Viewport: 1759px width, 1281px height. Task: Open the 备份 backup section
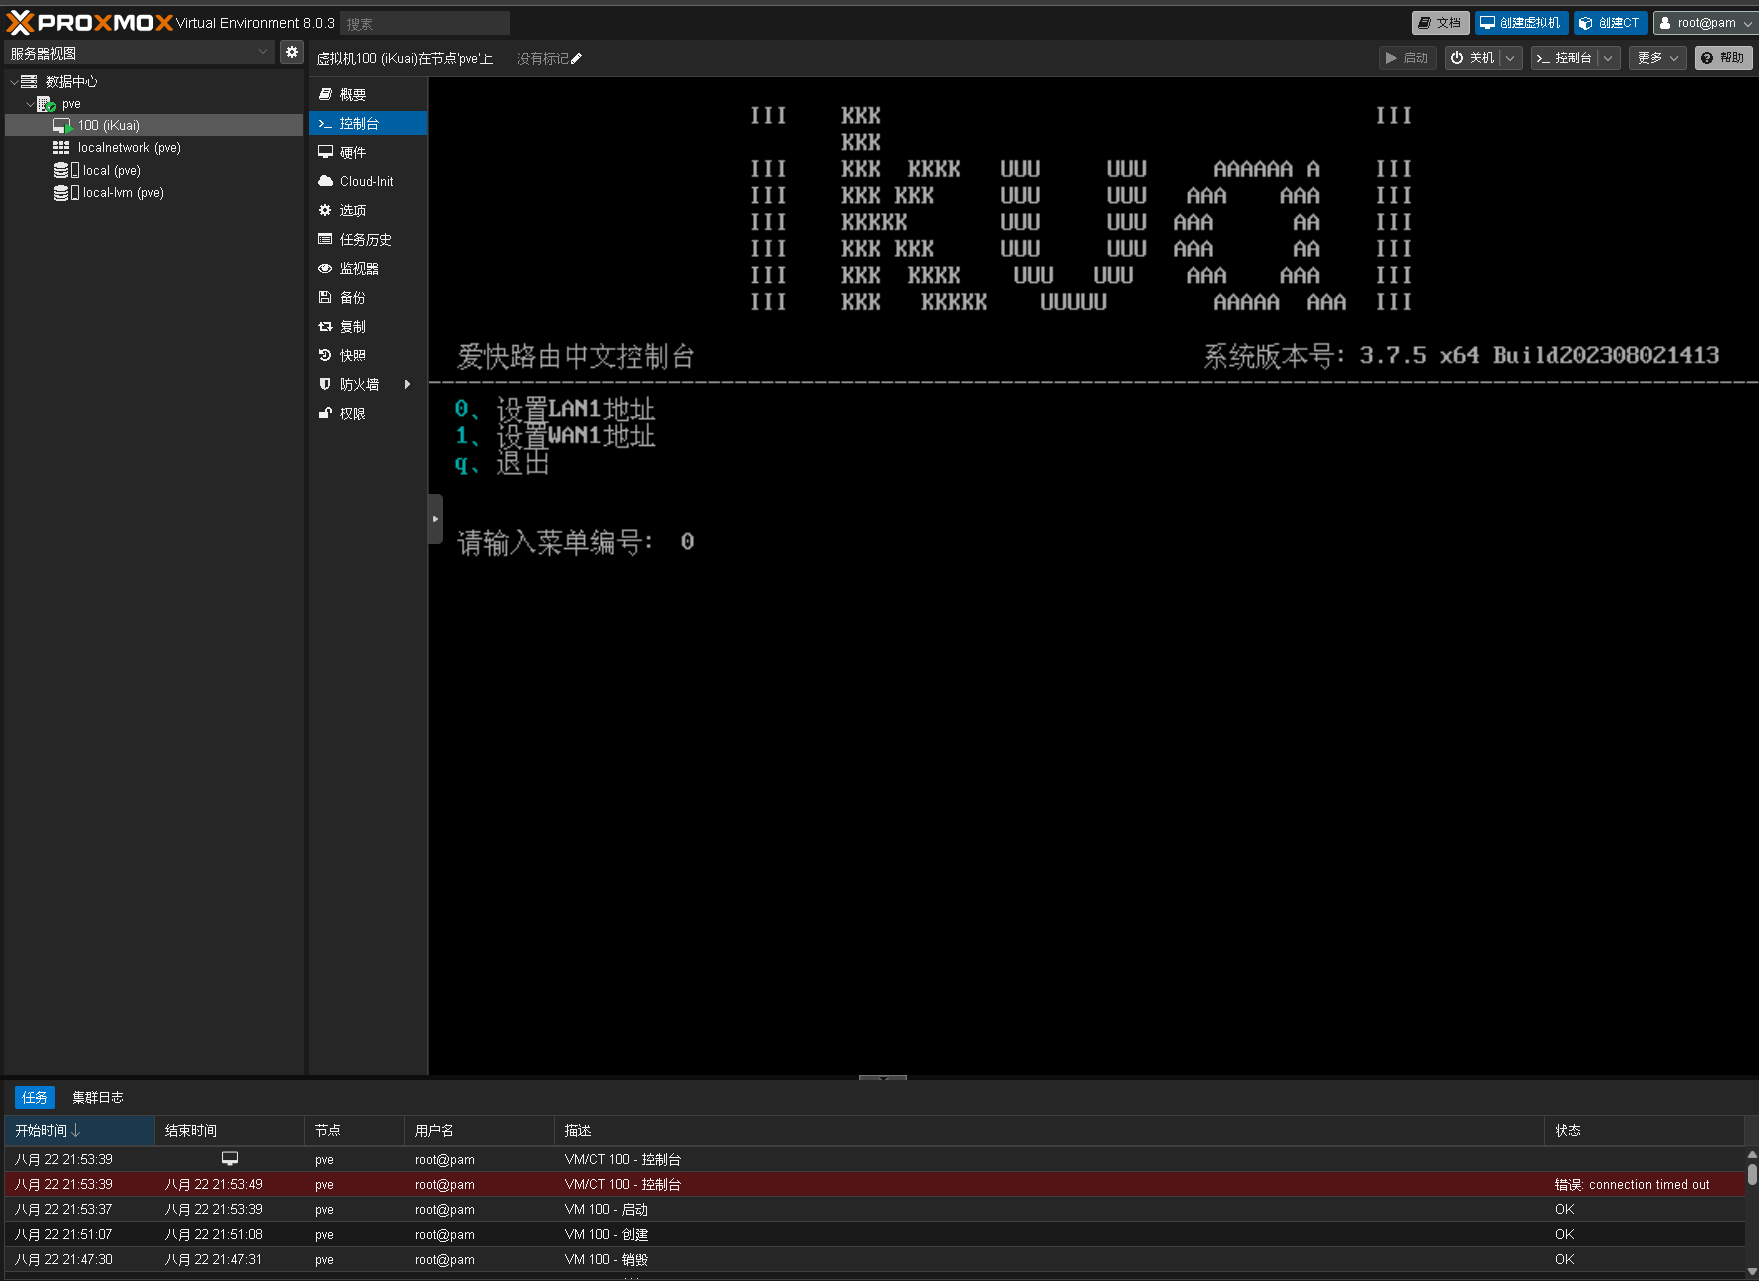[352, 297]
